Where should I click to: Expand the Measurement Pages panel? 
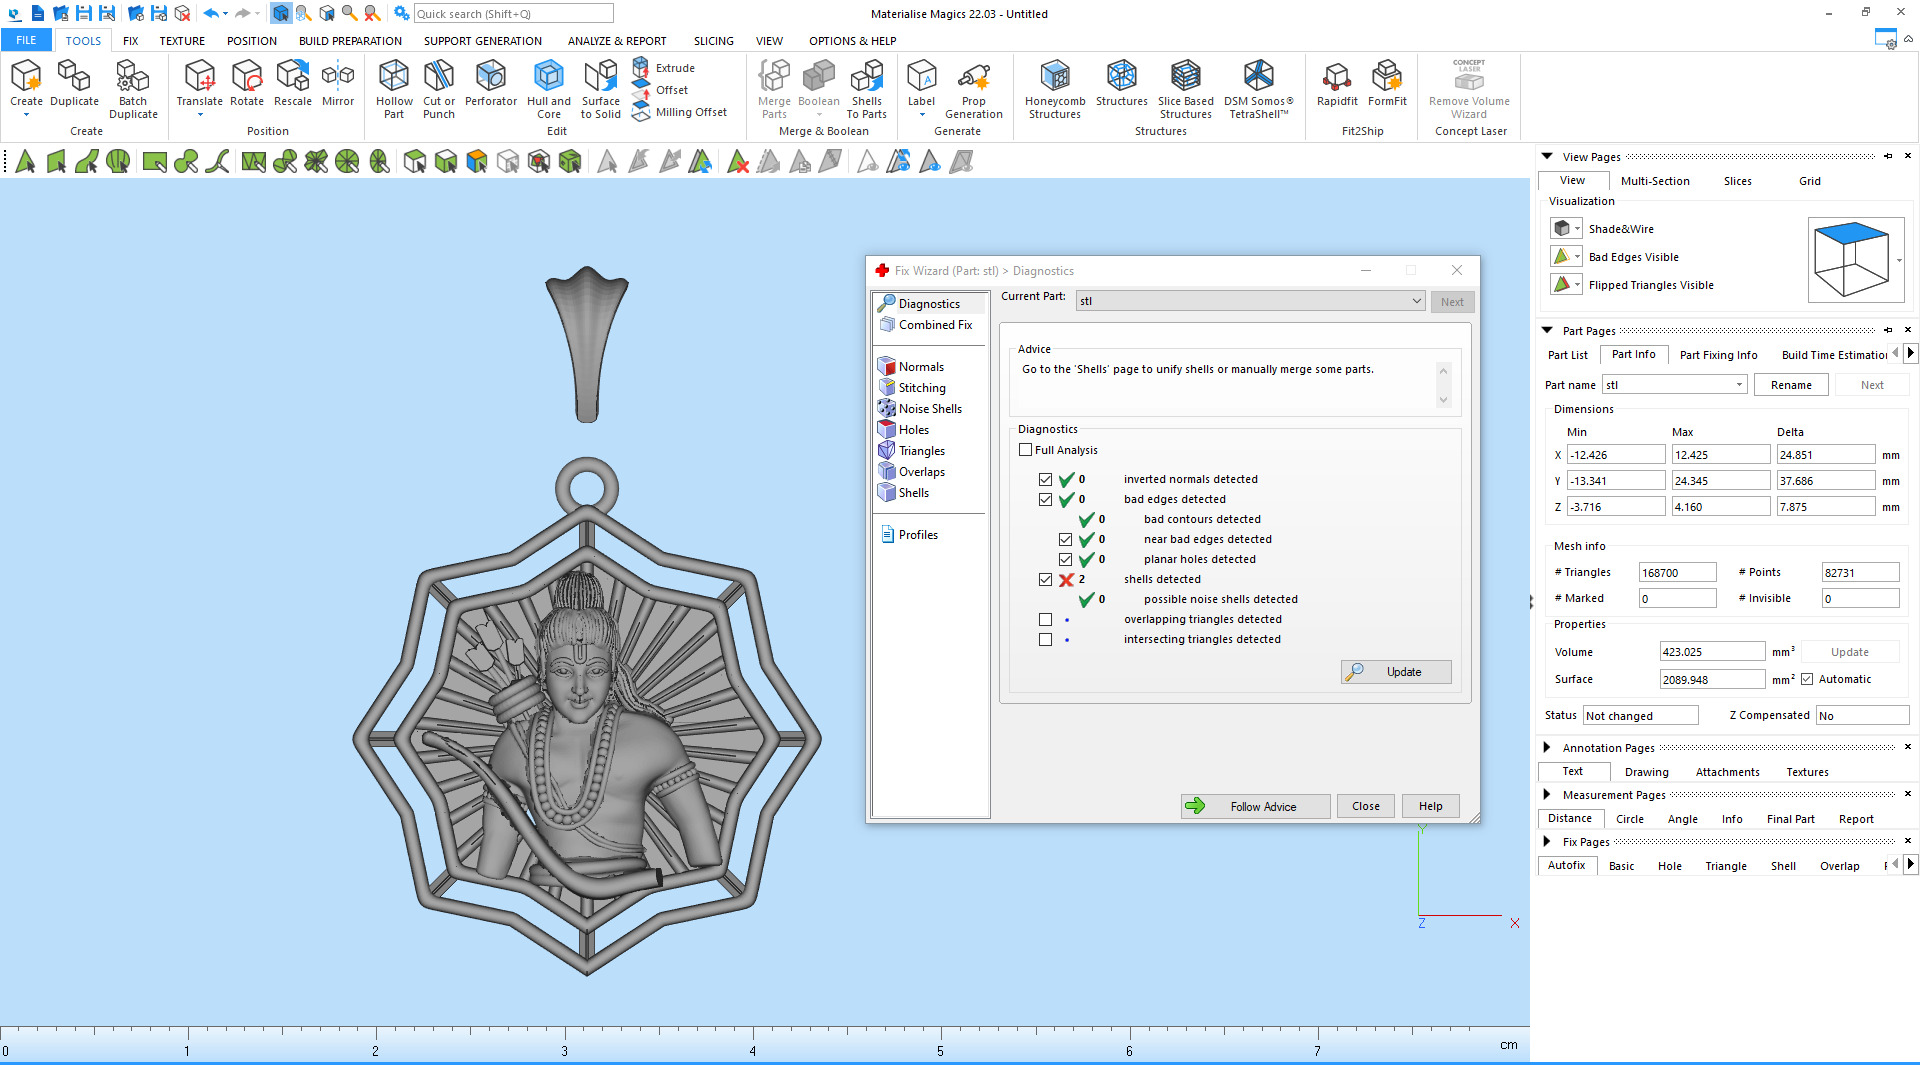coord(1547,795)
